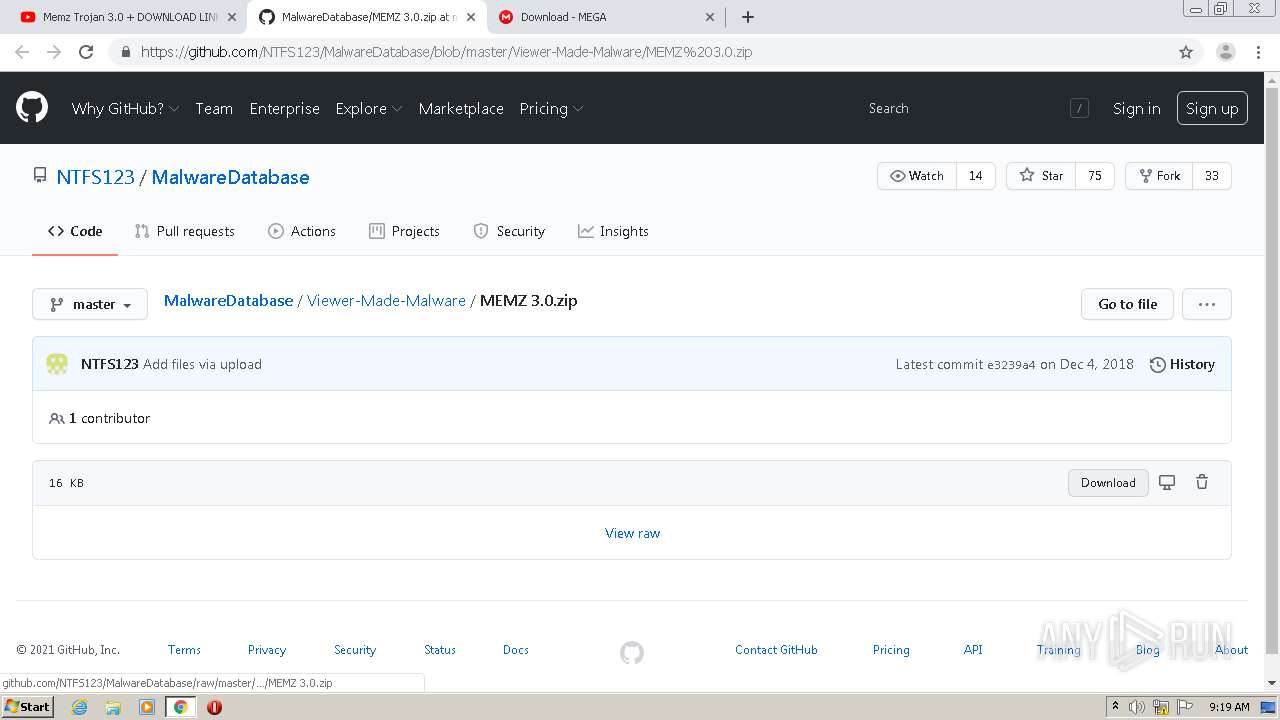This screenshot has height=720, width=1280.
Task: Click Chrome icon in taskbar
Action: pos(180,707)
